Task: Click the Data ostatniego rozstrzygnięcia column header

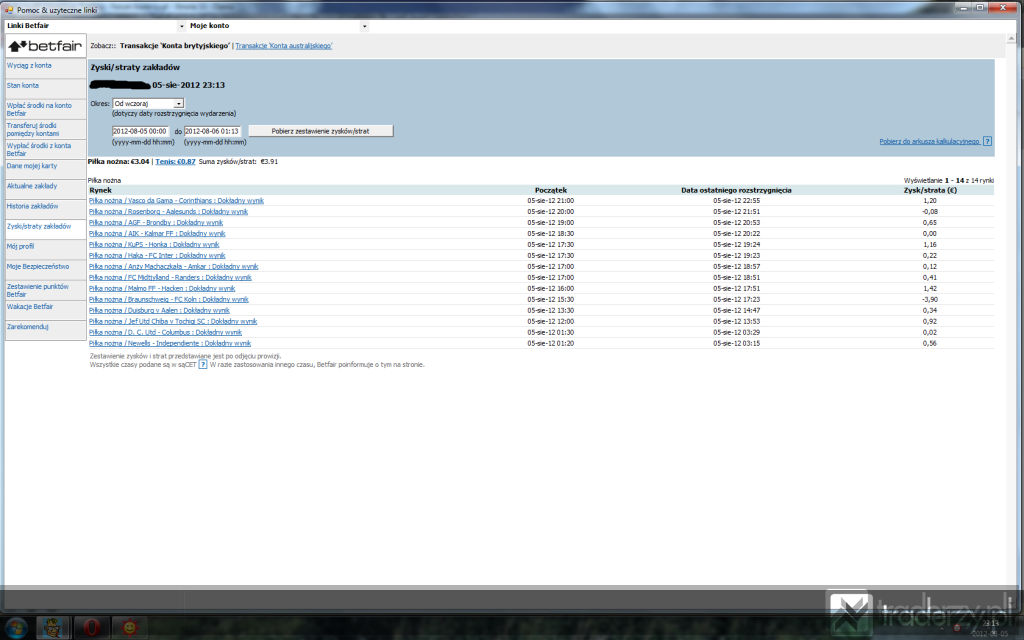Action: click(736, 190)
